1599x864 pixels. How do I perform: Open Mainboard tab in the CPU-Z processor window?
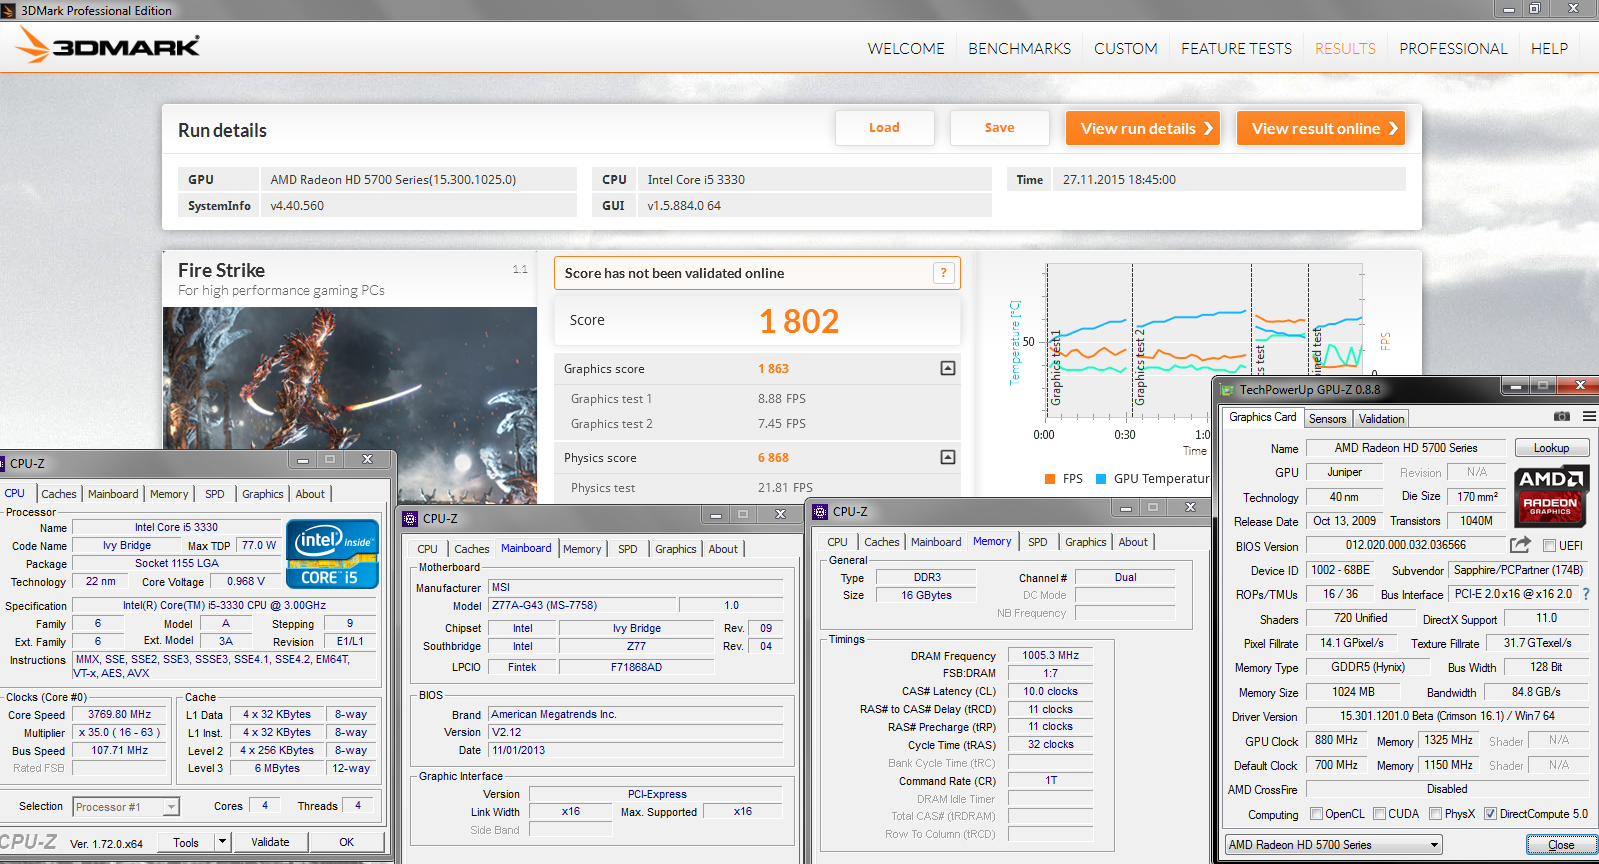tap(113, 494)
